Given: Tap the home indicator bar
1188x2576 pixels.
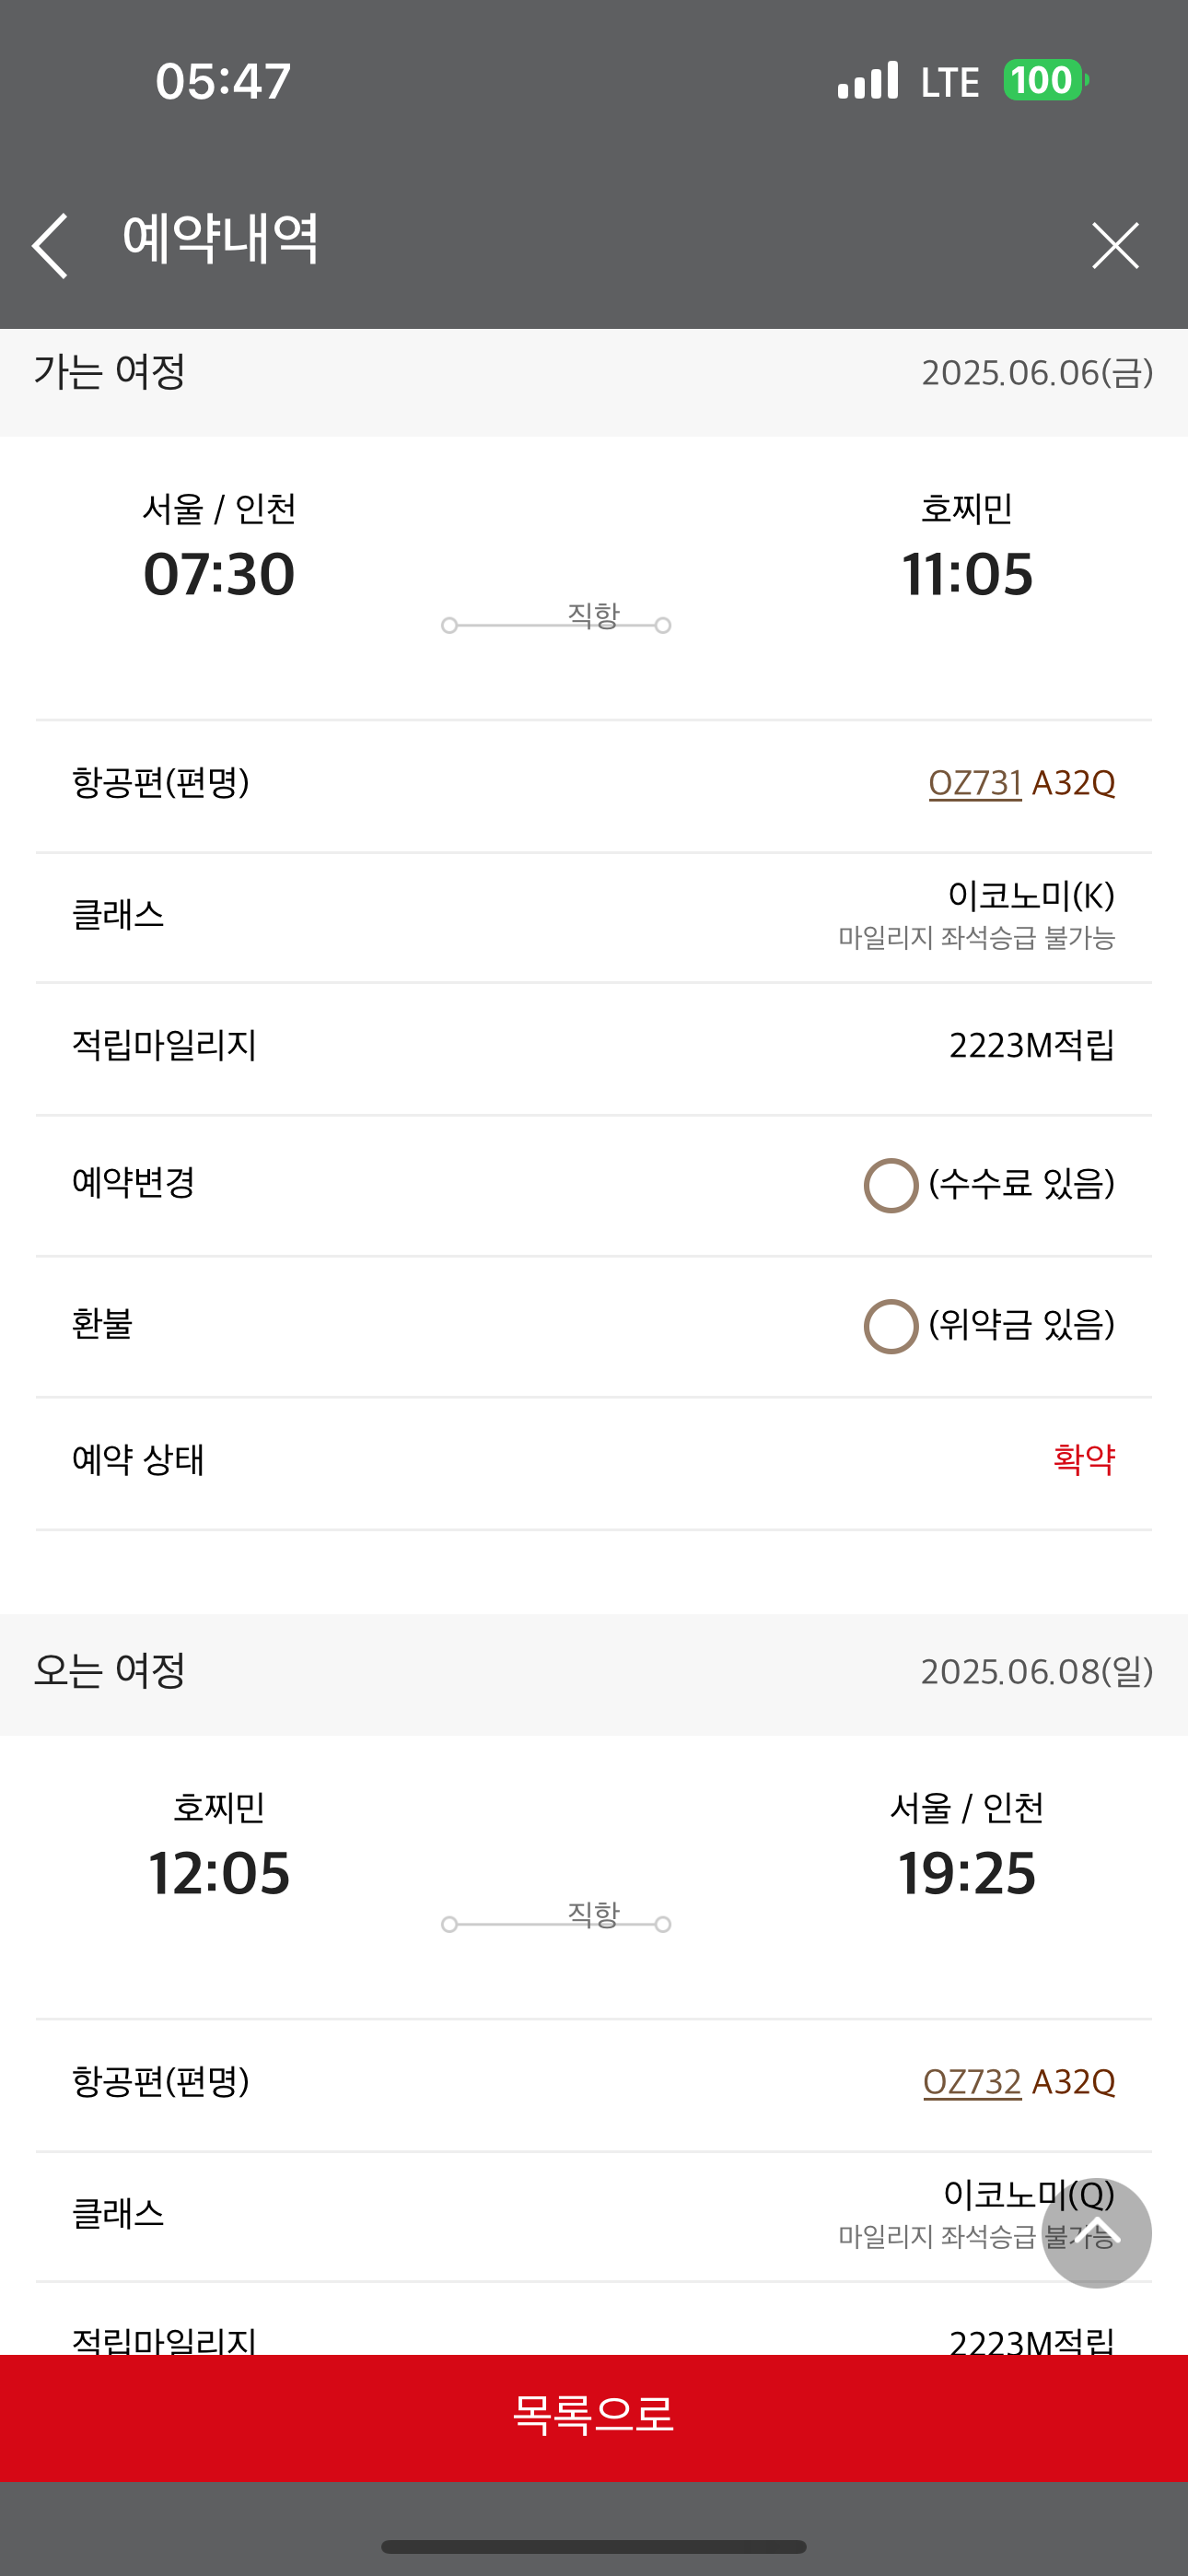Looking at the screenshot, I should pos(594,2546).
